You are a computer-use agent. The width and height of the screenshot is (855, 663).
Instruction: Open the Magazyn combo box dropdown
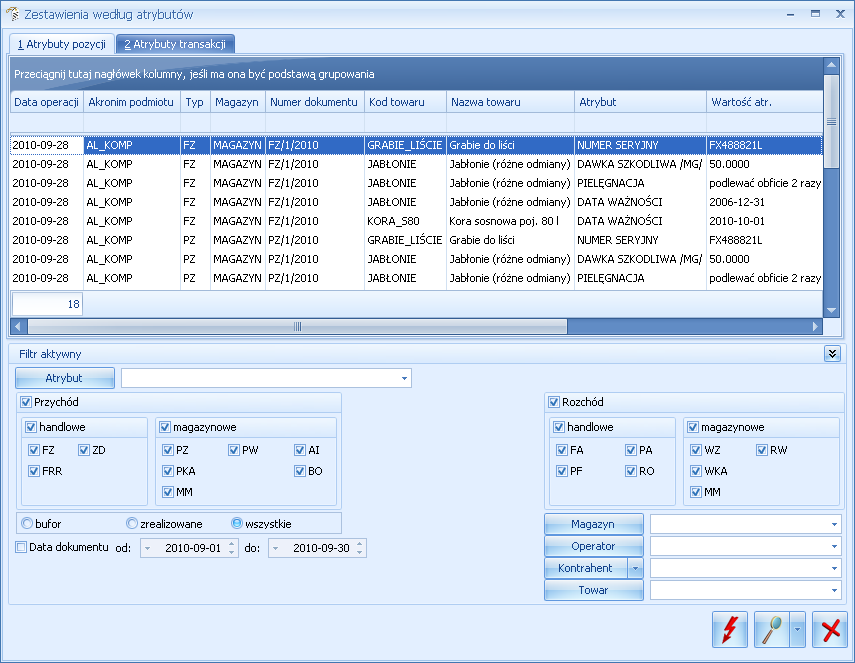pos(834,525)
